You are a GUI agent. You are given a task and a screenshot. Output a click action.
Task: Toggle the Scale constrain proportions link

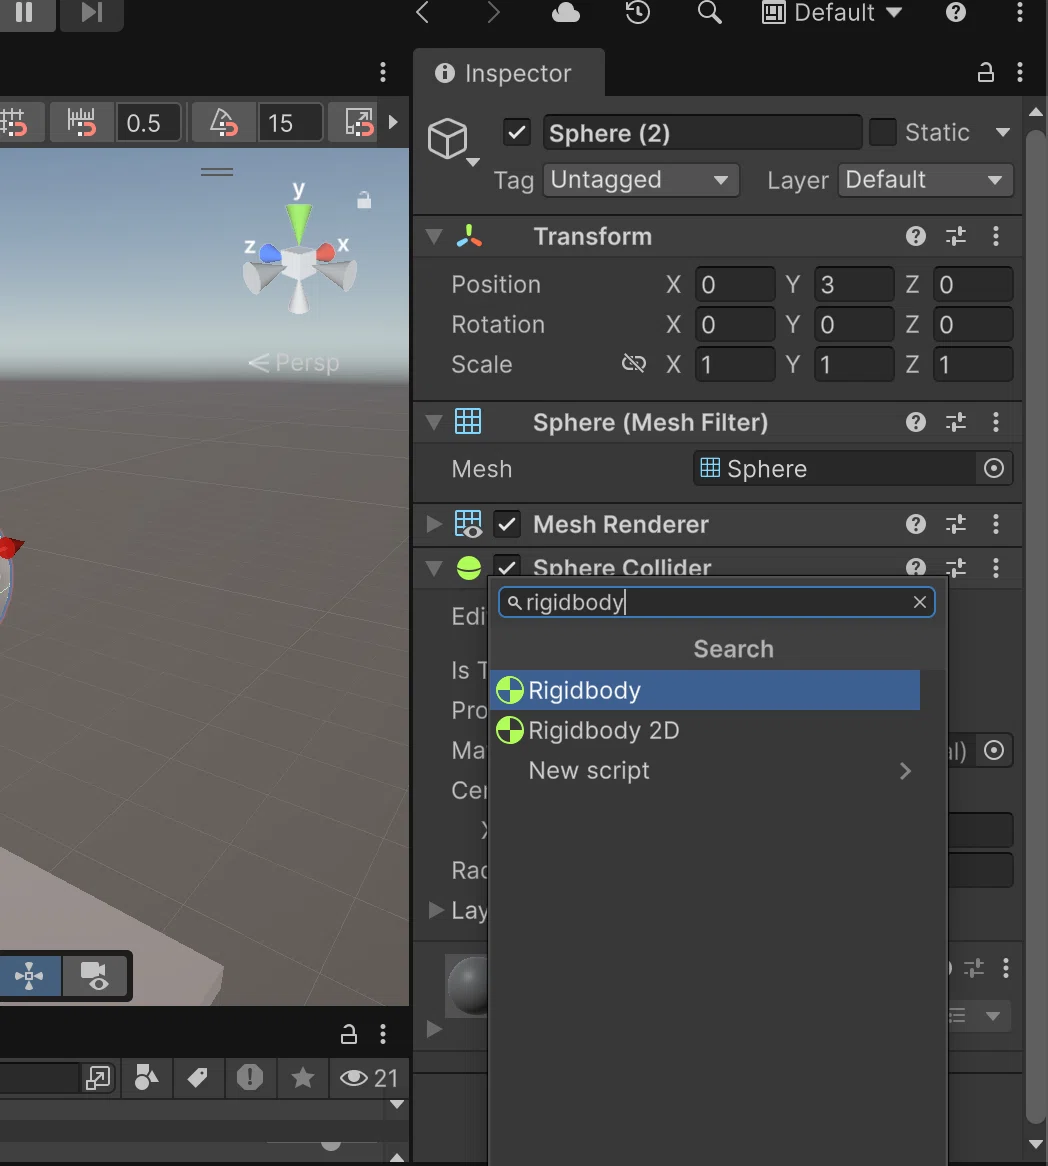point(634,364)
